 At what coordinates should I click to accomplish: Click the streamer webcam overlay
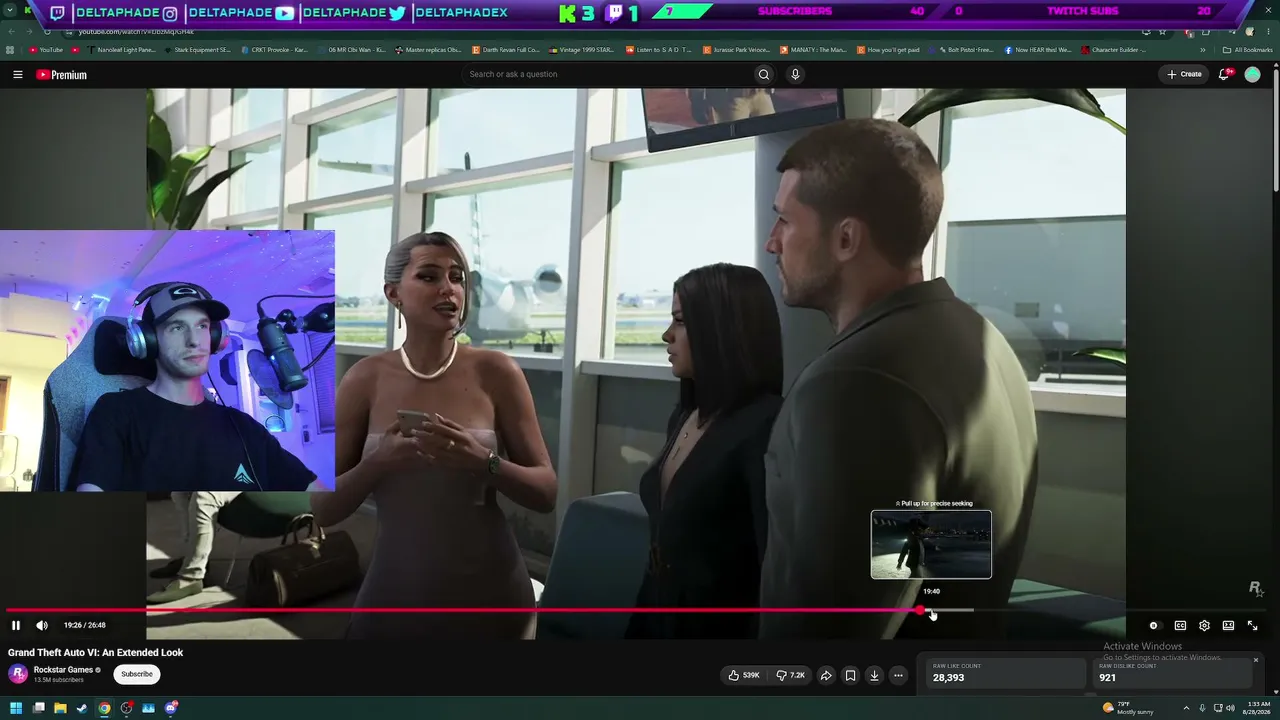pos(167,360)
